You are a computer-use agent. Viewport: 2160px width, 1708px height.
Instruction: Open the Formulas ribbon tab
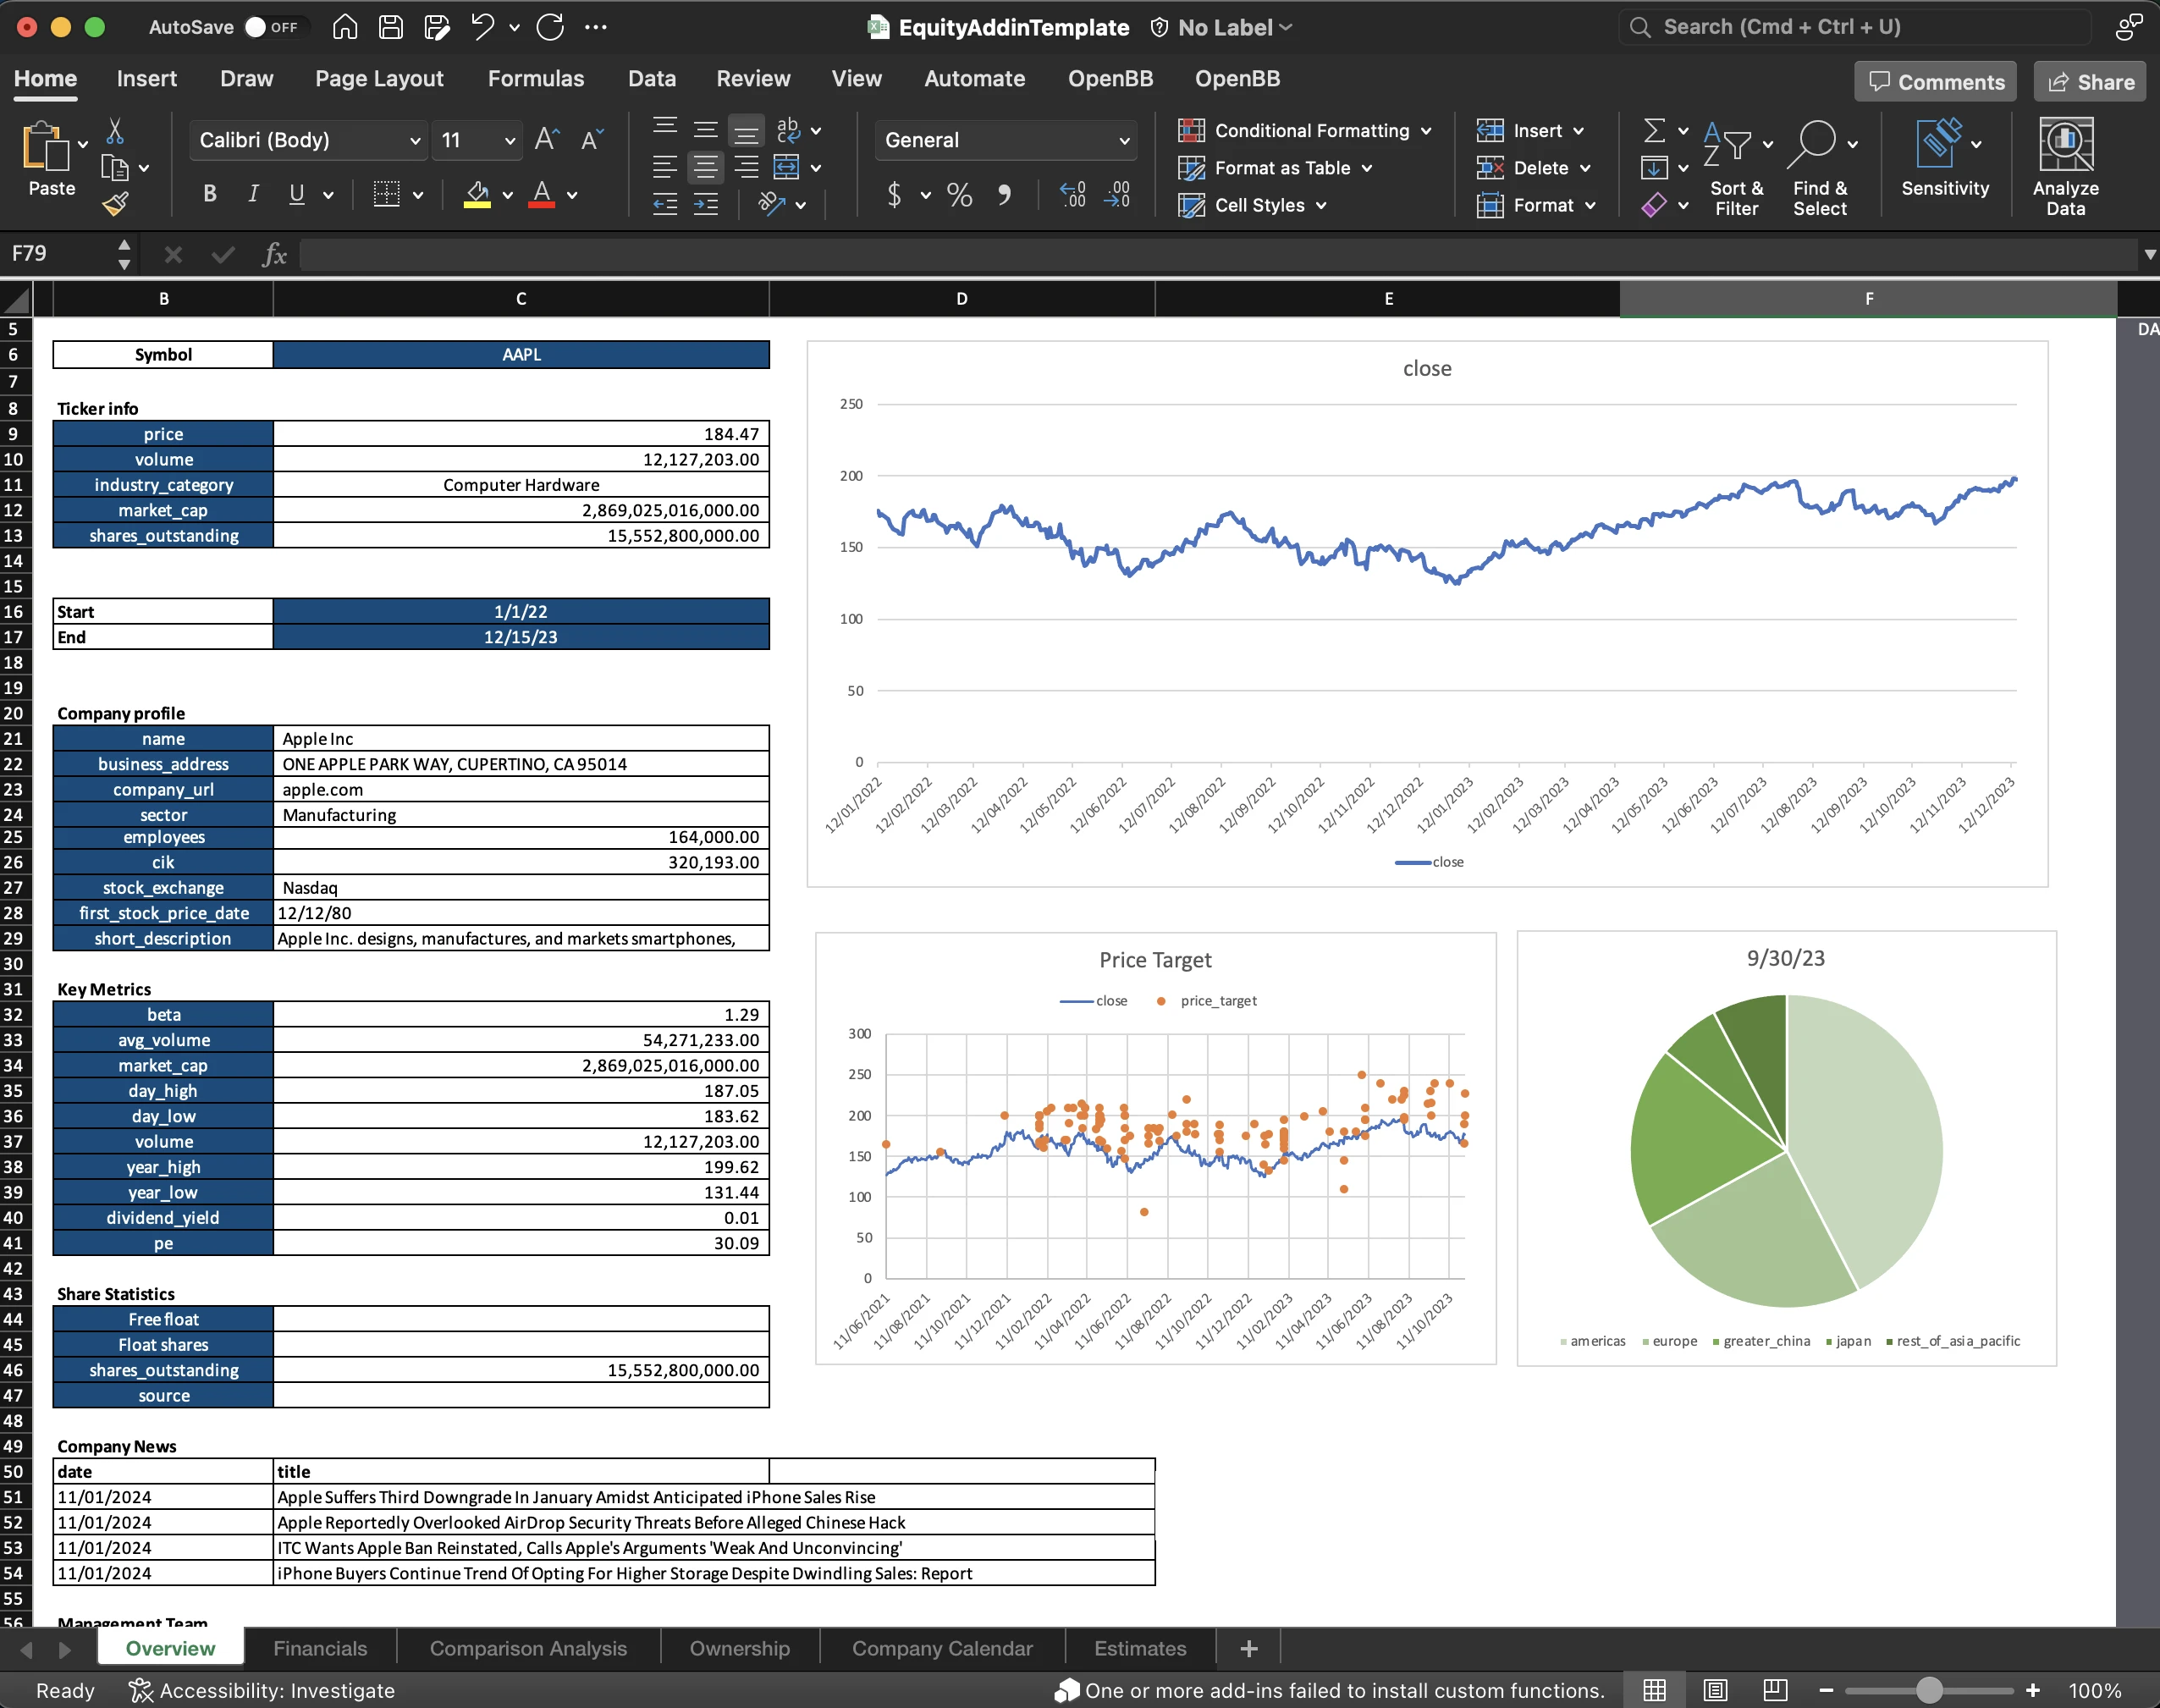click(535, 78)
